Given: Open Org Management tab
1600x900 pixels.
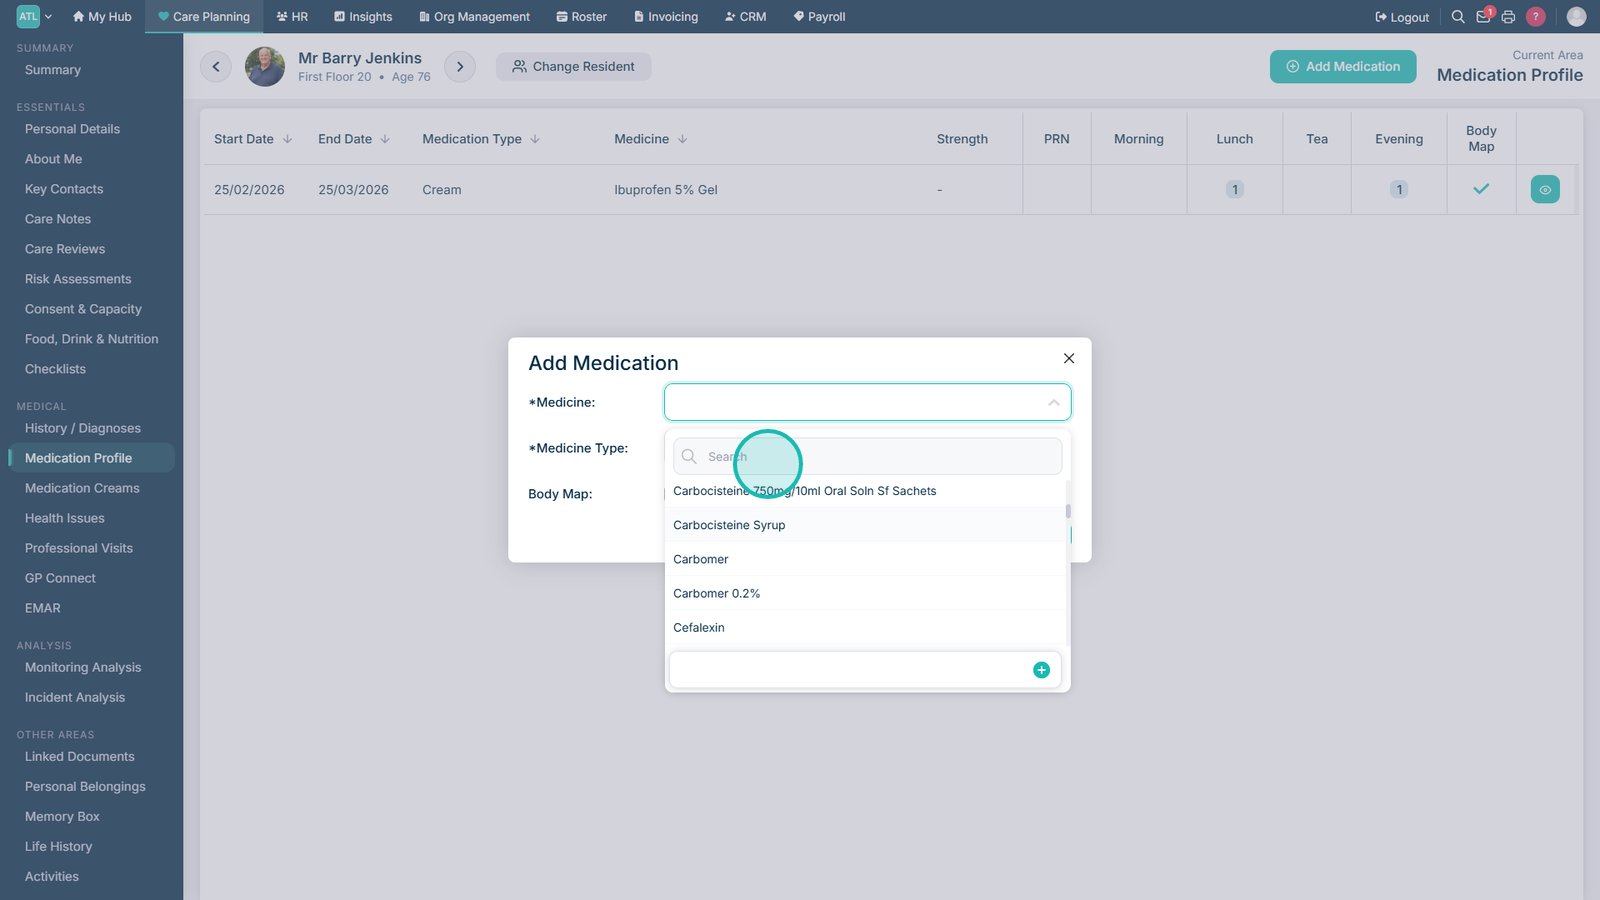Looking at the screenshot, I should click(474, 17).
